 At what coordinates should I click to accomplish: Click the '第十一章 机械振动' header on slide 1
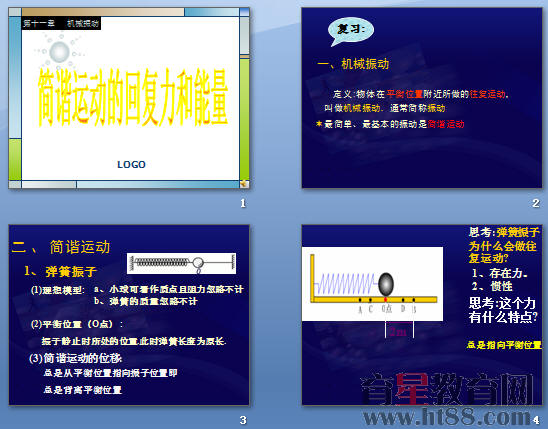coord(61,23)
